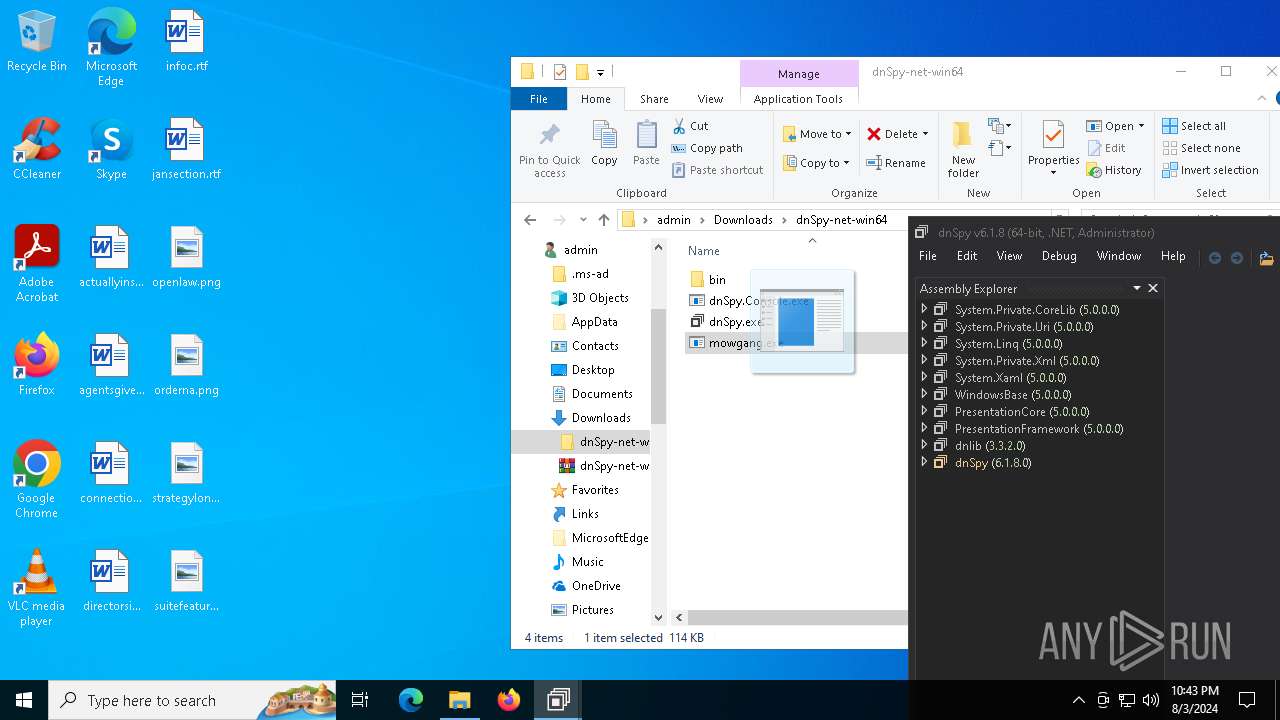This screenshot has width=1280, height=720.
Task: Click the file list horizontal scrollbar
Action: [x=798, y=618]
